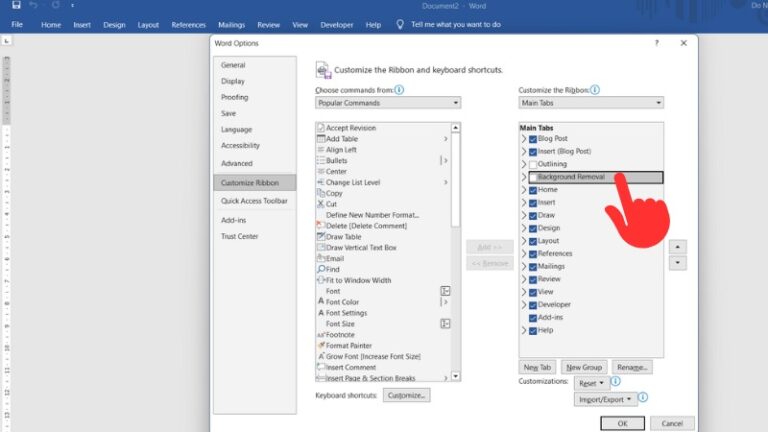Select the Quick Access Toolbar category
Image resolution: width=768 pixels, height=432 pixels.
pyautogui.click(x=254, y=201)
